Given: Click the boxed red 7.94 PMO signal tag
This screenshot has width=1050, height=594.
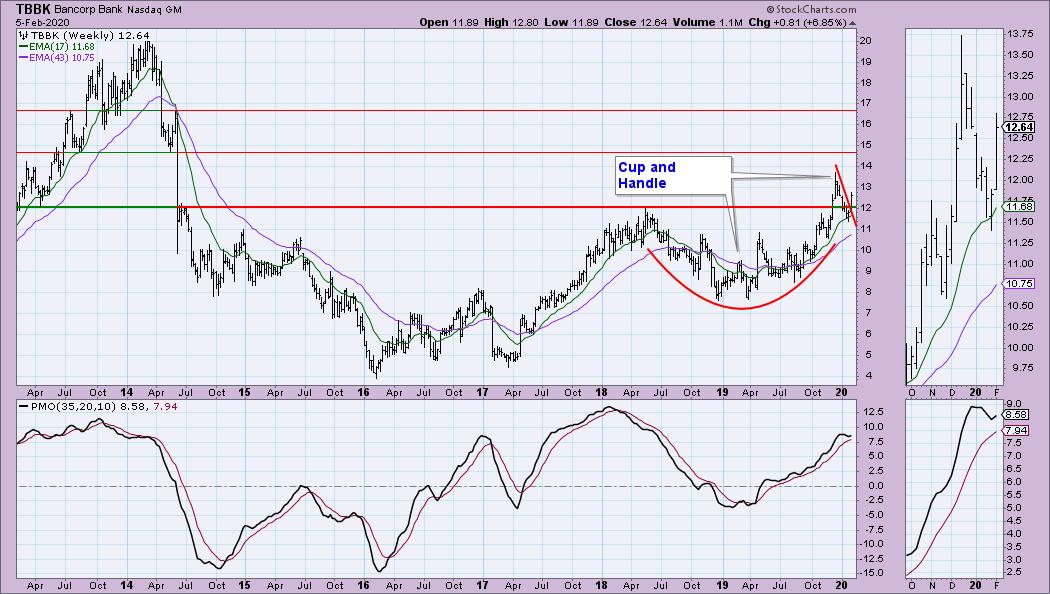Looking at the screenshot, I should click(1015, 431).
